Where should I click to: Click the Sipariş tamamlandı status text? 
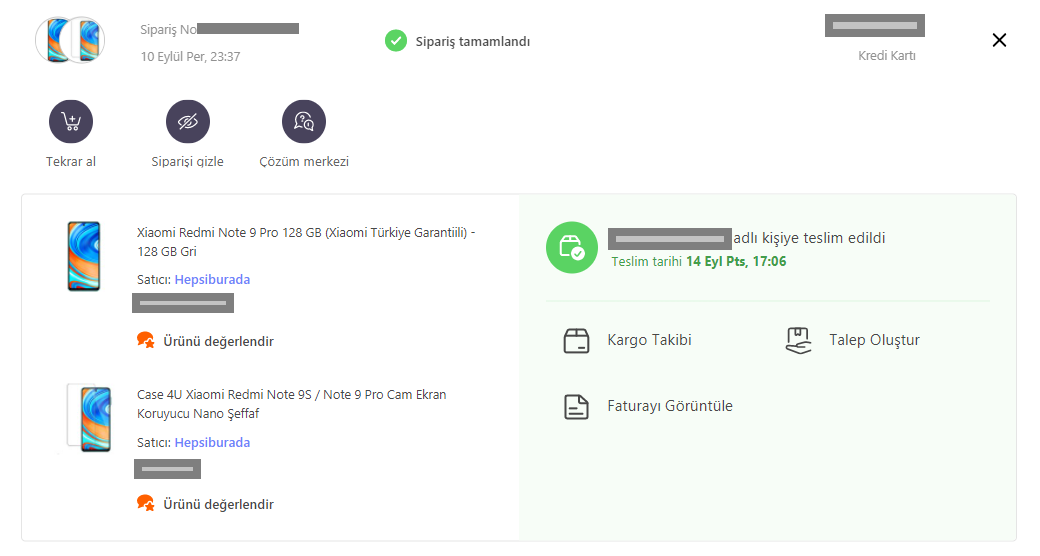click(473, 42)
